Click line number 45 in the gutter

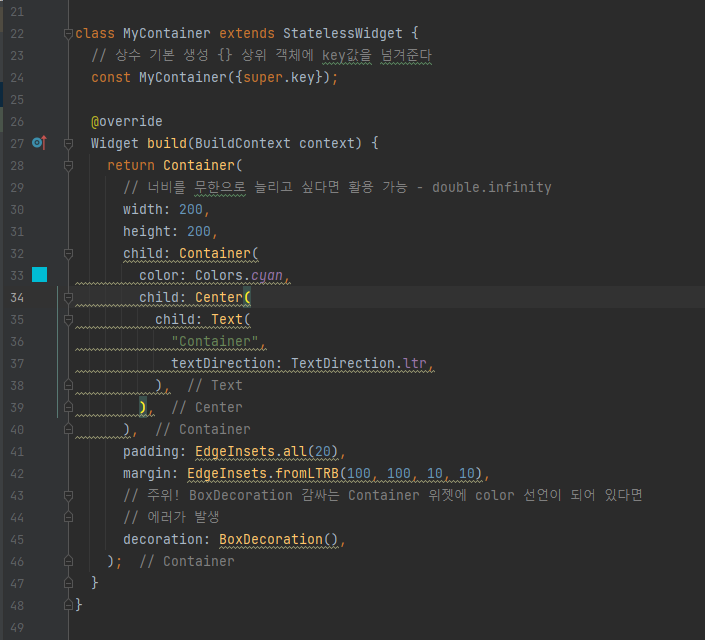pos(17,540)
